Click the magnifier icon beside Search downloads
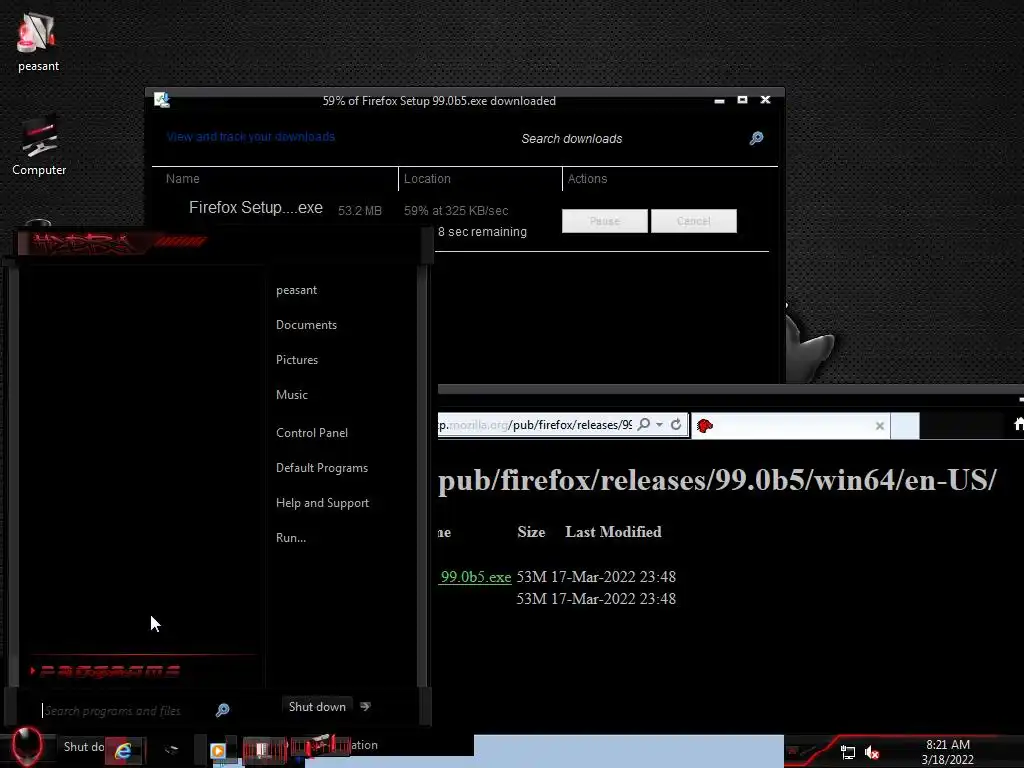The width and height of the screenshot is (1024, 768). (x=756, y=138)
